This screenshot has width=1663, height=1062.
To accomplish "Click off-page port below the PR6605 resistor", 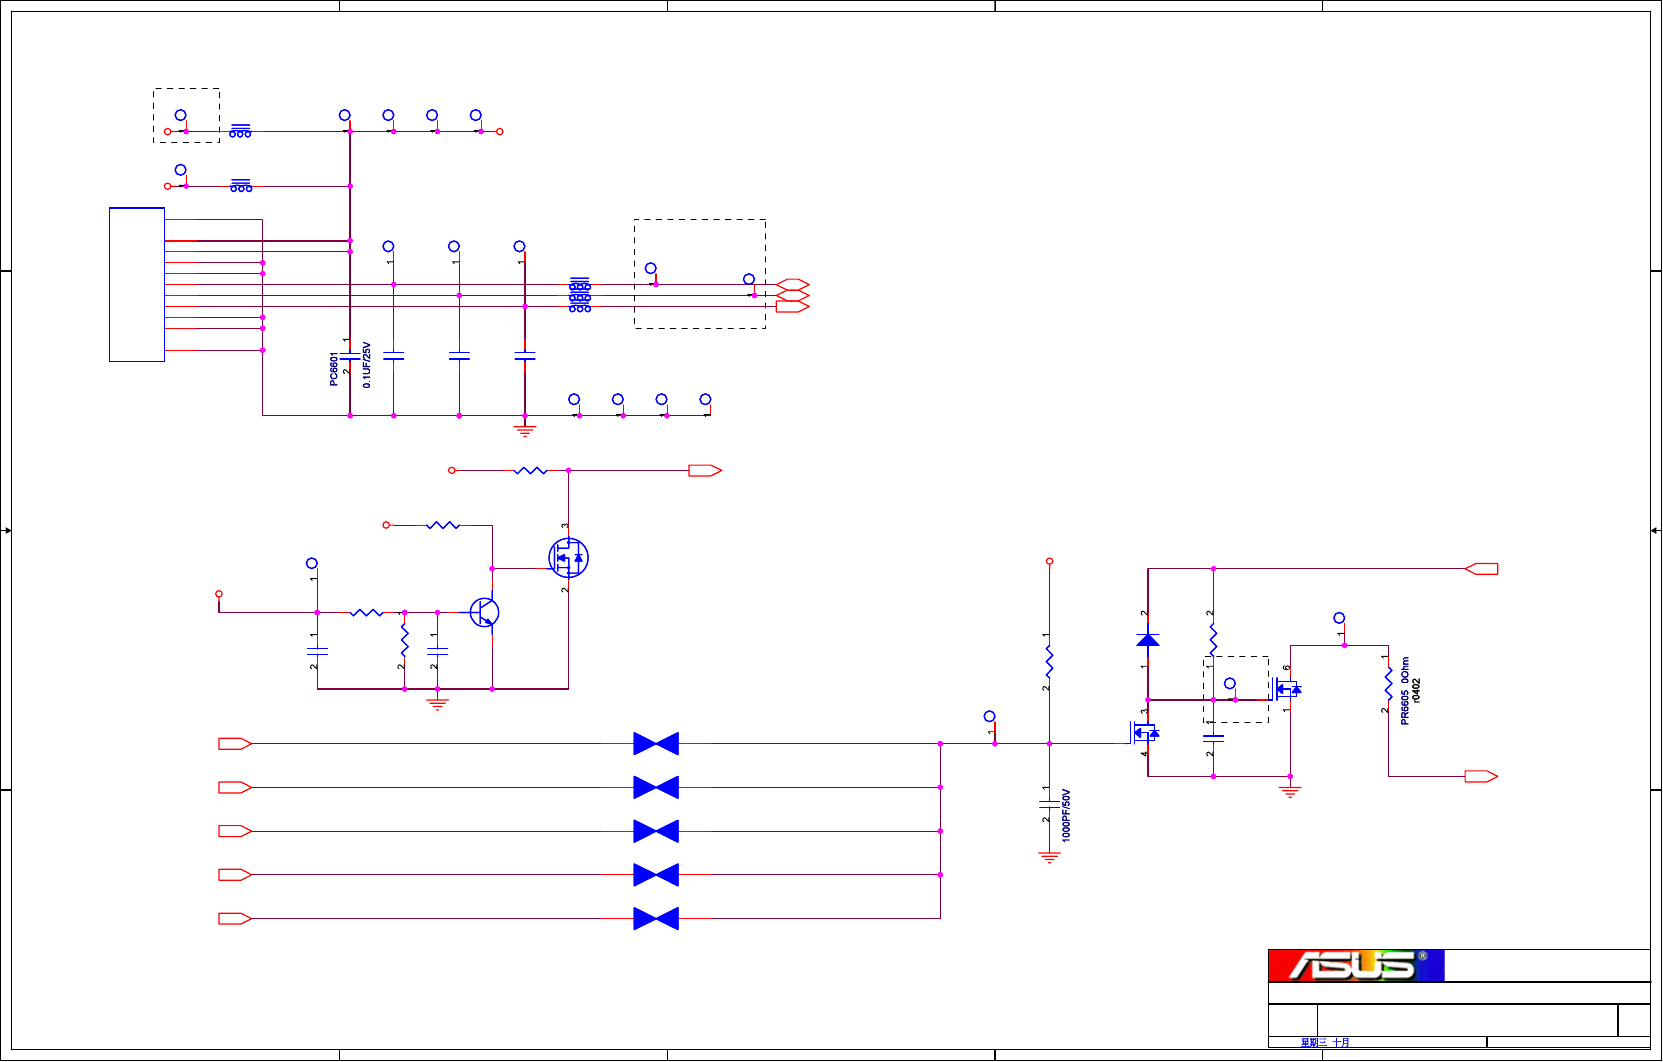I will (1481, 776).
